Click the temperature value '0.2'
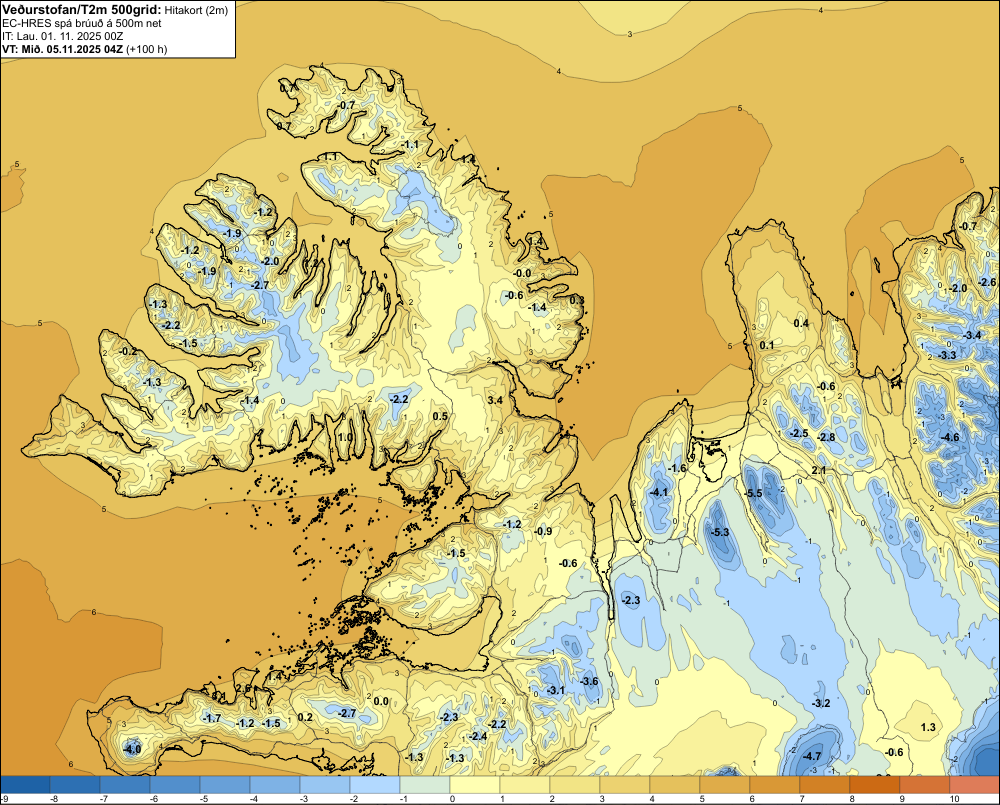 pyautogui.click(x=305, y=717)
